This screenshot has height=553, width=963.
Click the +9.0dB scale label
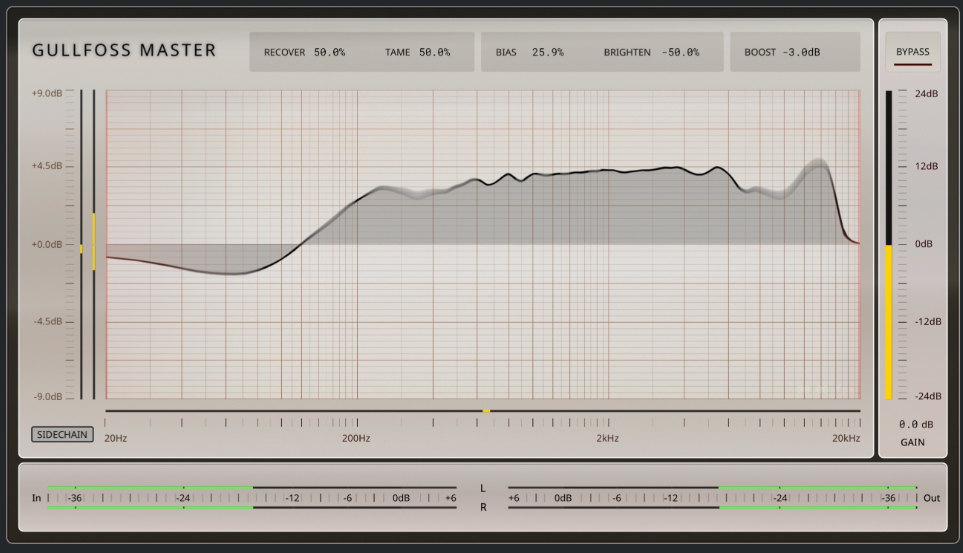47,93
